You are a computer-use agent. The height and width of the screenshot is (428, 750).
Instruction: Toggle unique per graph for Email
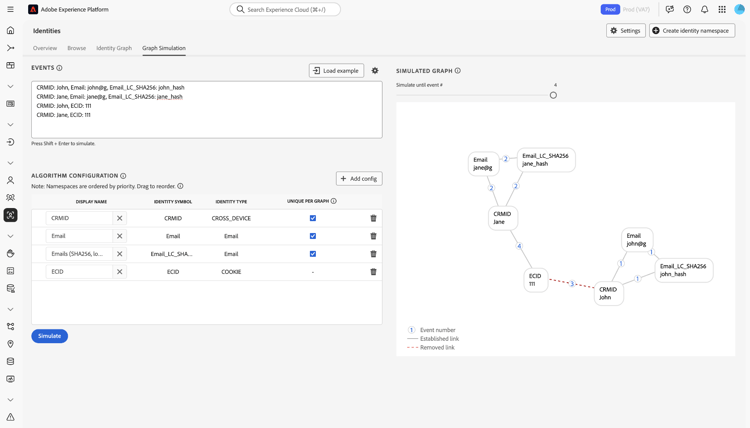tap(313, 236)
